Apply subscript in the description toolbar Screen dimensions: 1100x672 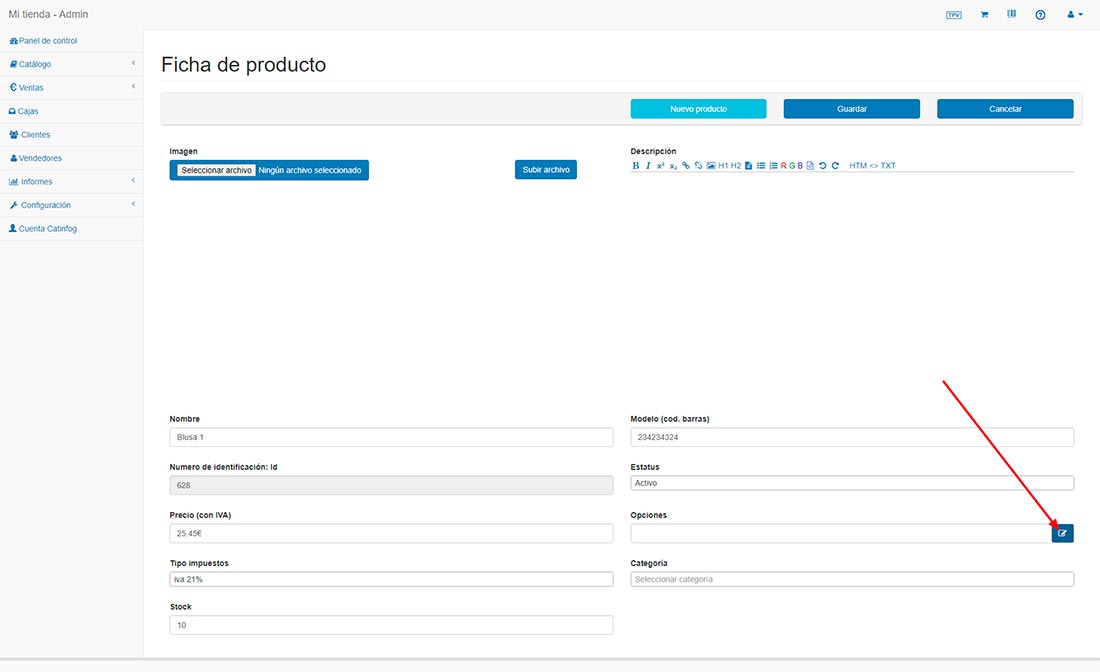click(673, 166)
